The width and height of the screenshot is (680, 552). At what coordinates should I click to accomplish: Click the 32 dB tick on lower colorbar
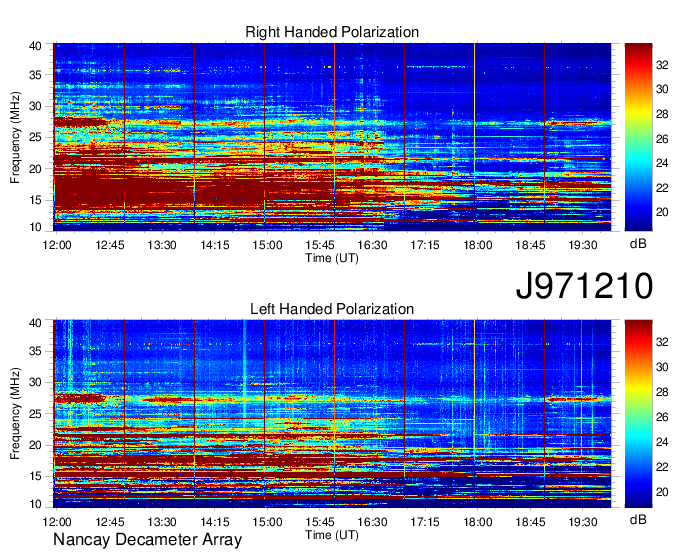click(662, 342)
